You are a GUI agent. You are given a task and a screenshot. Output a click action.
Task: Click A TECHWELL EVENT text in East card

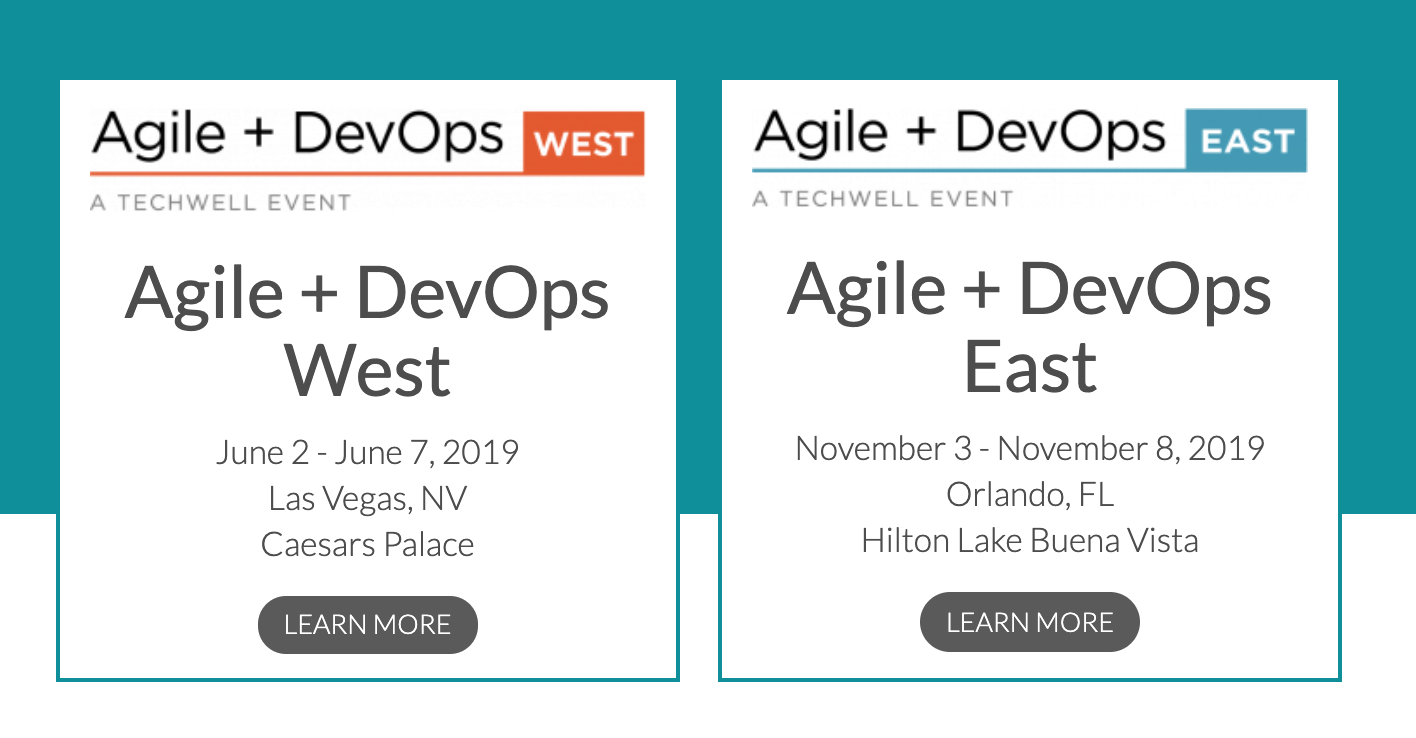coord(883,199)
